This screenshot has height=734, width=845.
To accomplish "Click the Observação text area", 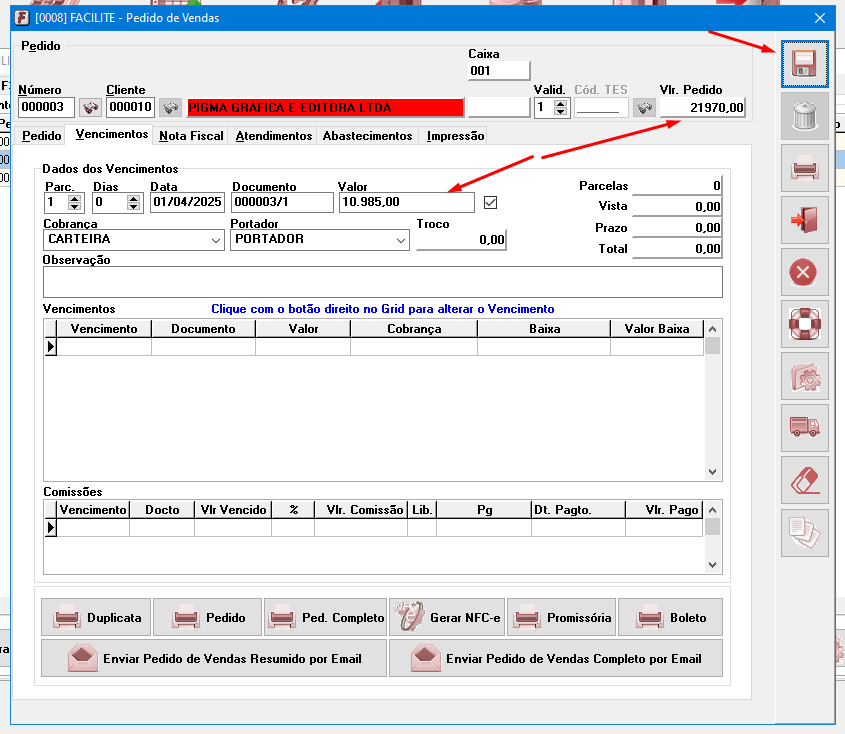I will point(383,282).
